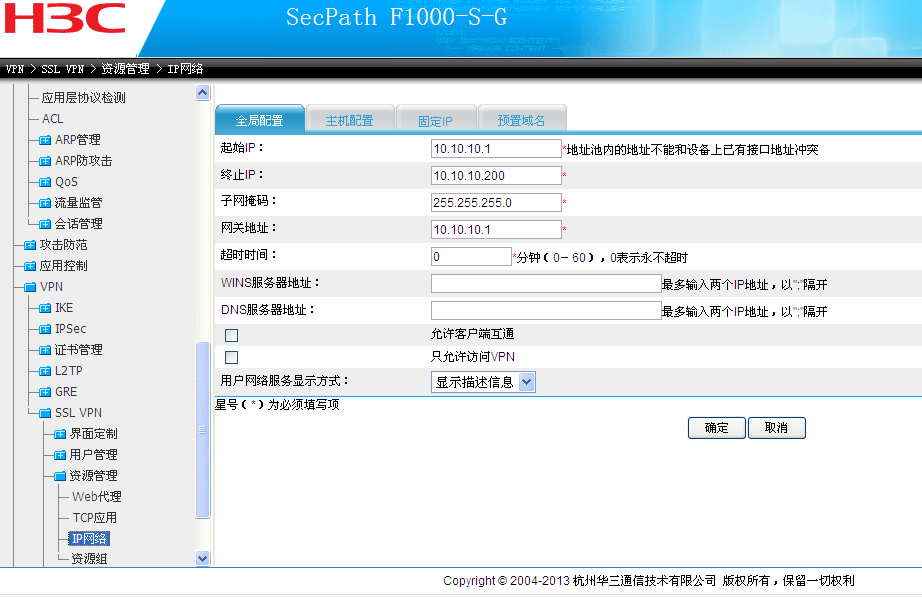
Task: Click the 子网掩码 input field
Action: (x=496, y=203)
